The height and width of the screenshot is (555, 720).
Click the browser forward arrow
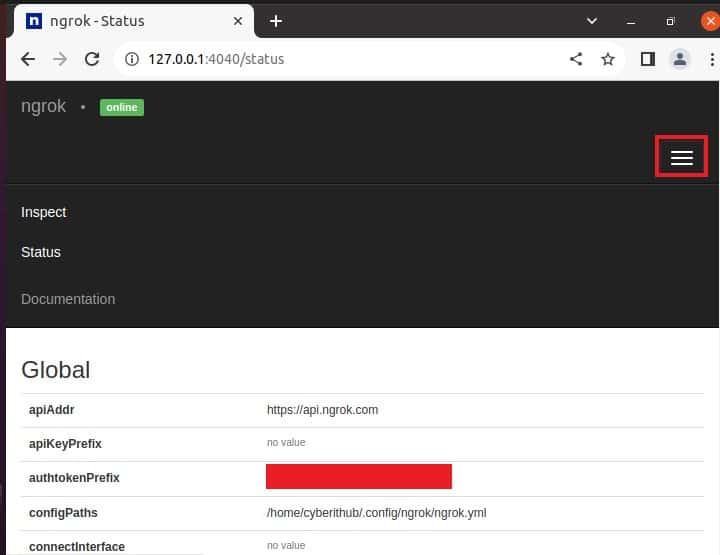(x=60, y=59)
